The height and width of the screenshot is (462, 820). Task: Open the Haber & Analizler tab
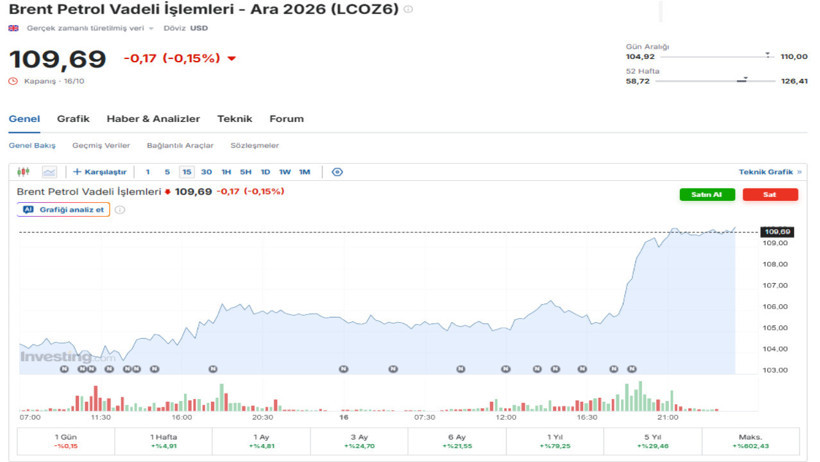tap(153, 119)
